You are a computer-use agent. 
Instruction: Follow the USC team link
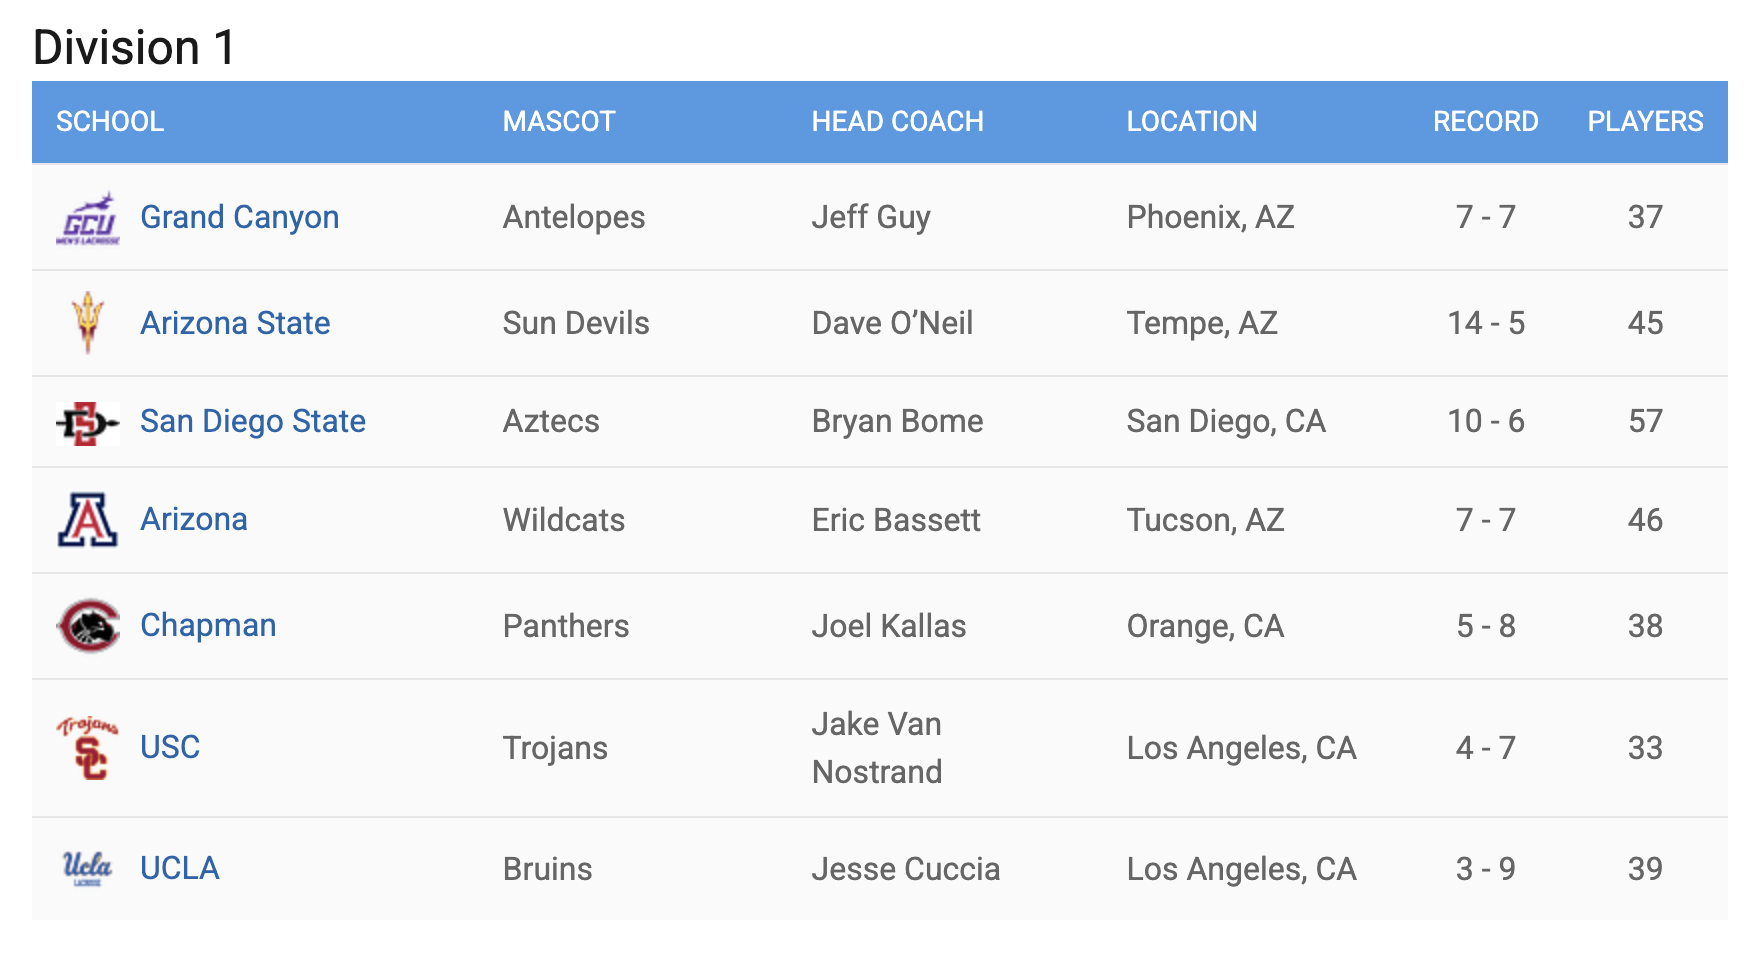click(x=170, y=747)
